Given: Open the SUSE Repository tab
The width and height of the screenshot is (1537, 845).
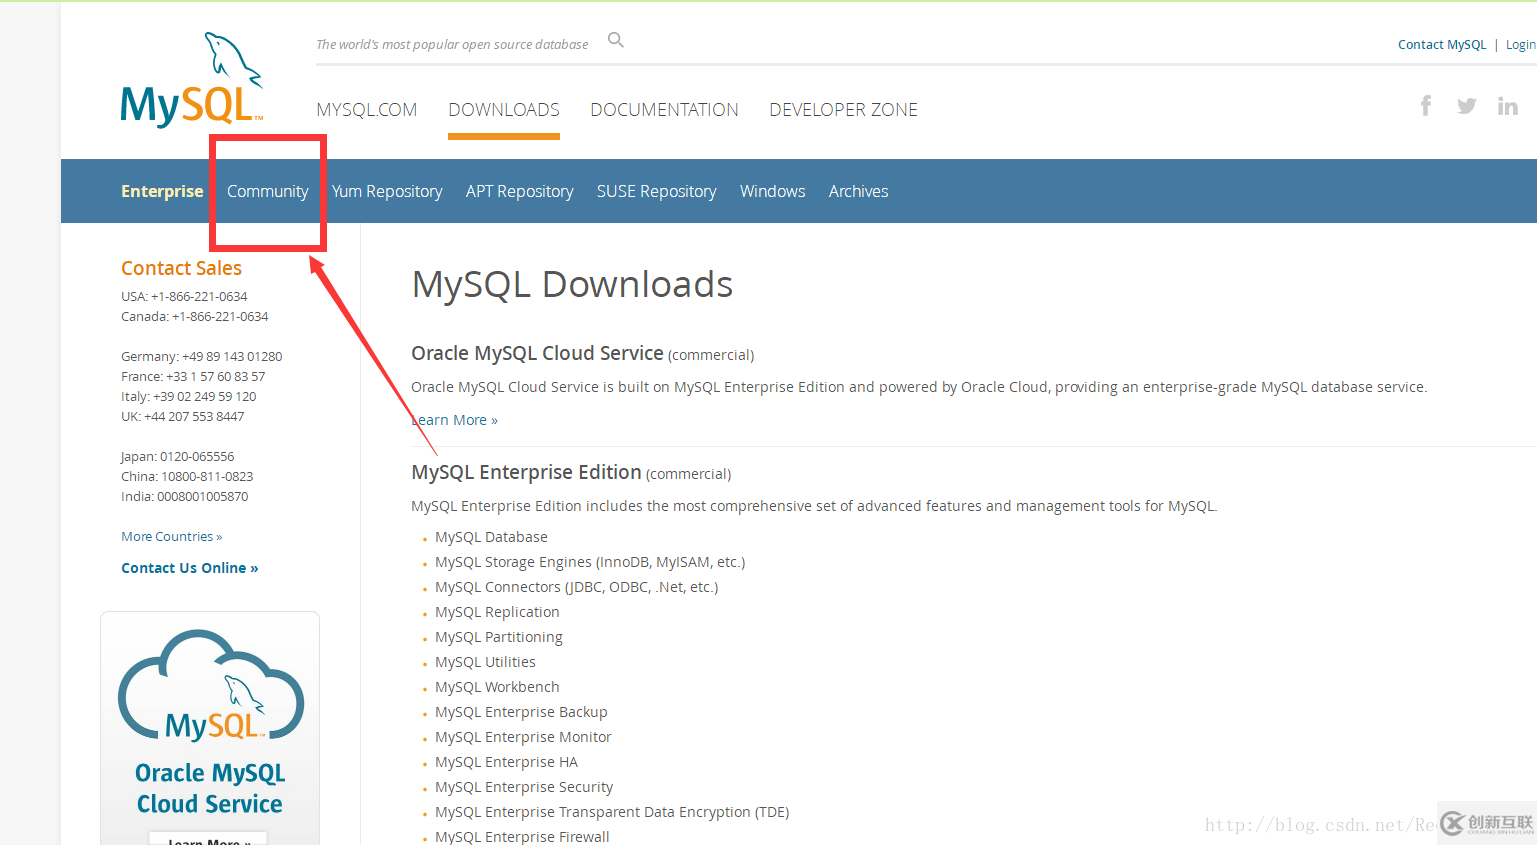Looking at the screenshot, I should coord(657,191).
